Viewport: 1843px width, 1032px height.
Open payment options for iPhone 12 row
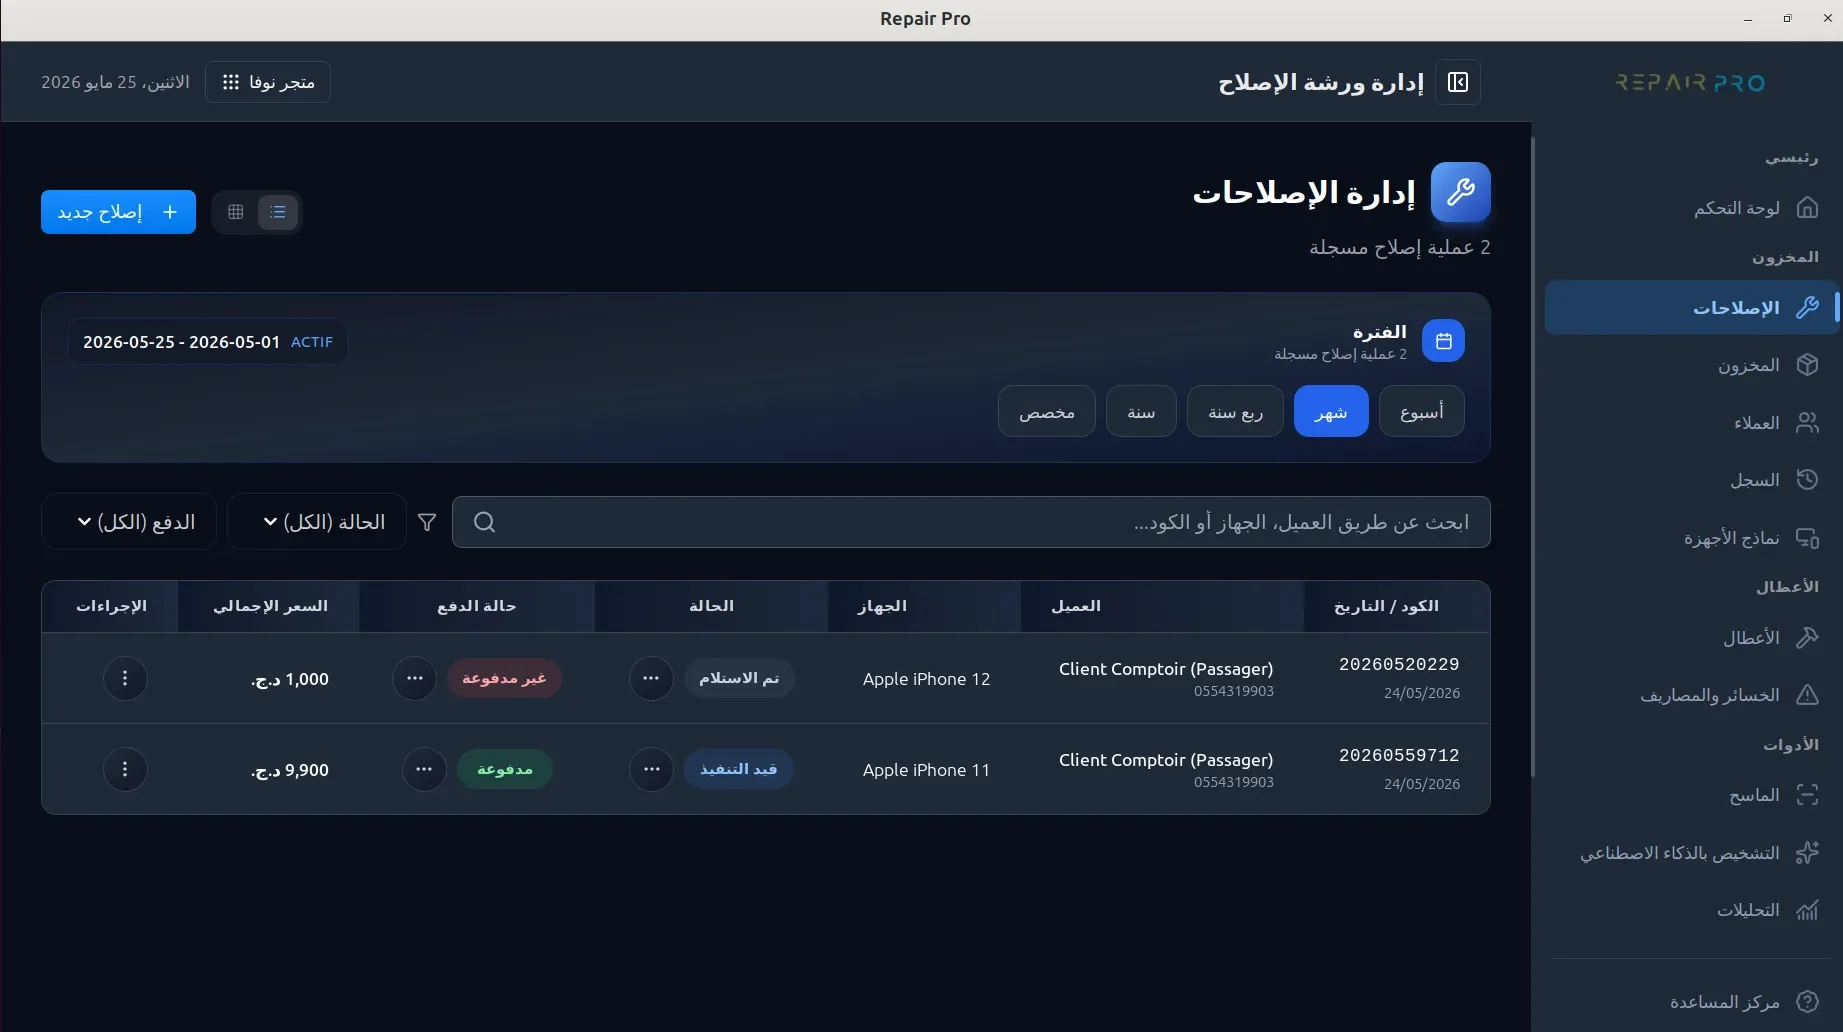[x=415, y=678]
